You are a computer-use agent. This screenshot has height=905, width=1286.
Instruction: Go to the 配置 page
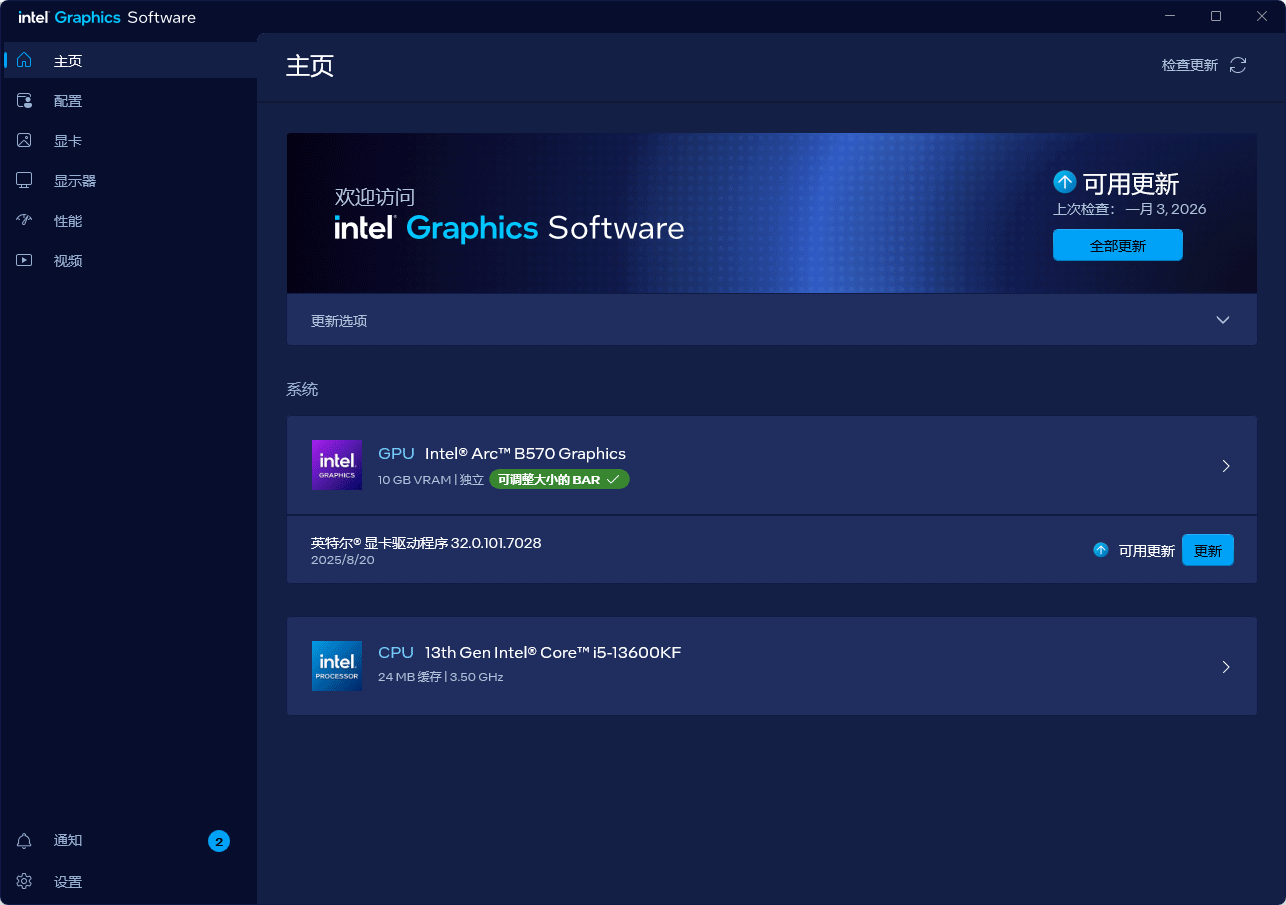pos(130,101)
